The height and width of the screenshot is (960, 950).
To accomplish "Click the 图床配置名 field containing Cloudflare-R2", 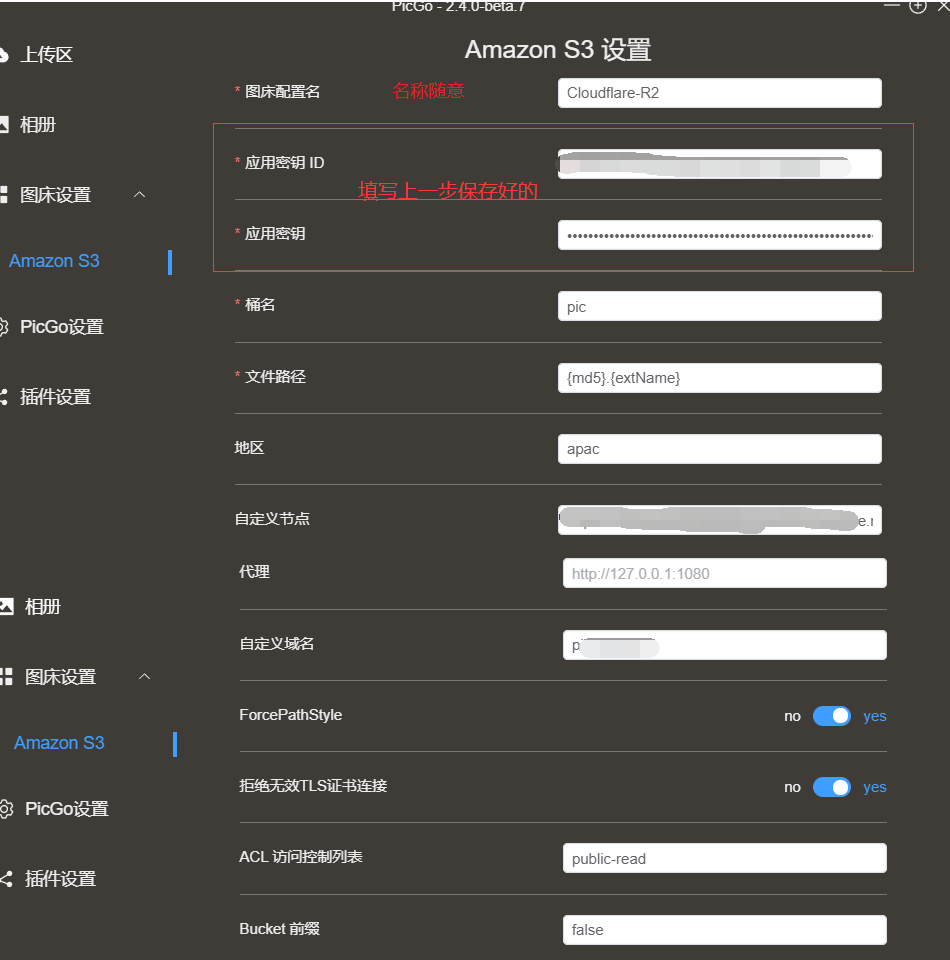I will (719, 93).
